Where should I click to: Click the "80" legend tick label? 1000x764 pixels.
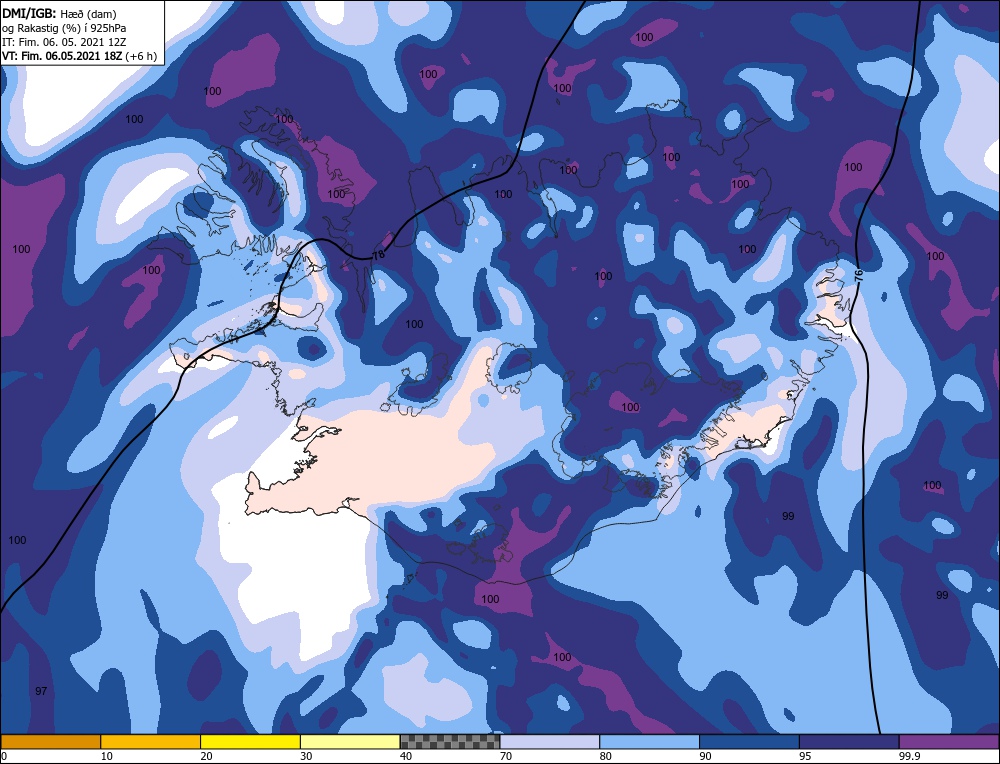pyautogui.click(x=607, y=756)
